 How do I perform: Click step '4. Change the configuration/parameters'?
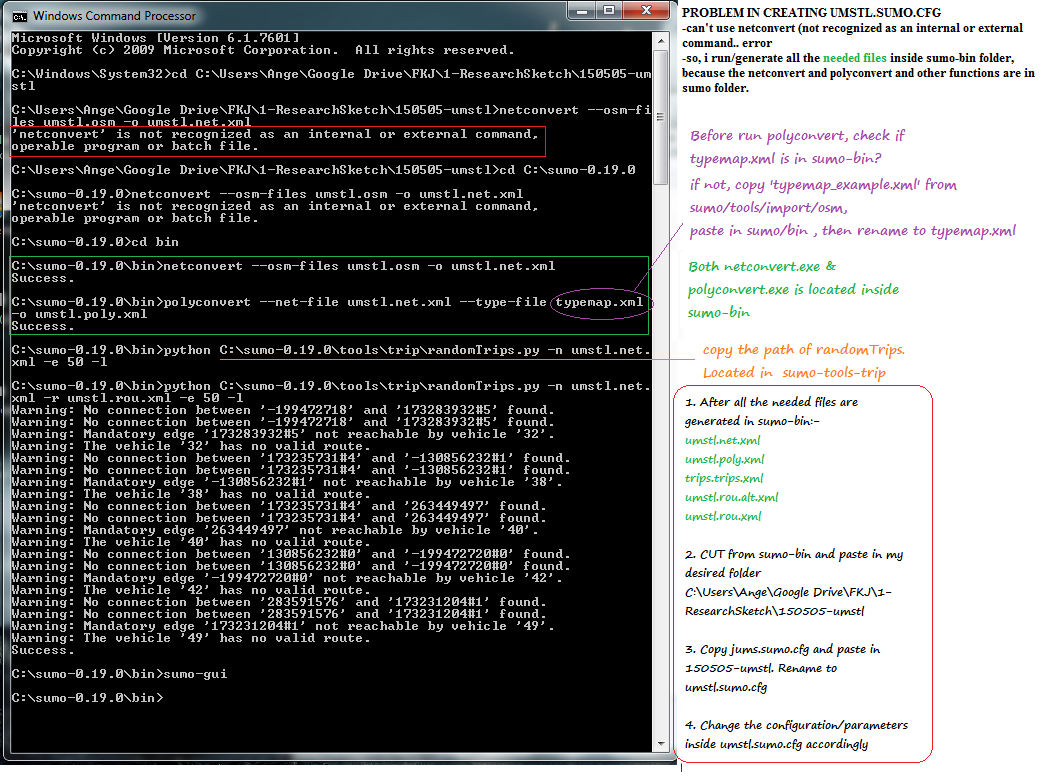point(796,725)
